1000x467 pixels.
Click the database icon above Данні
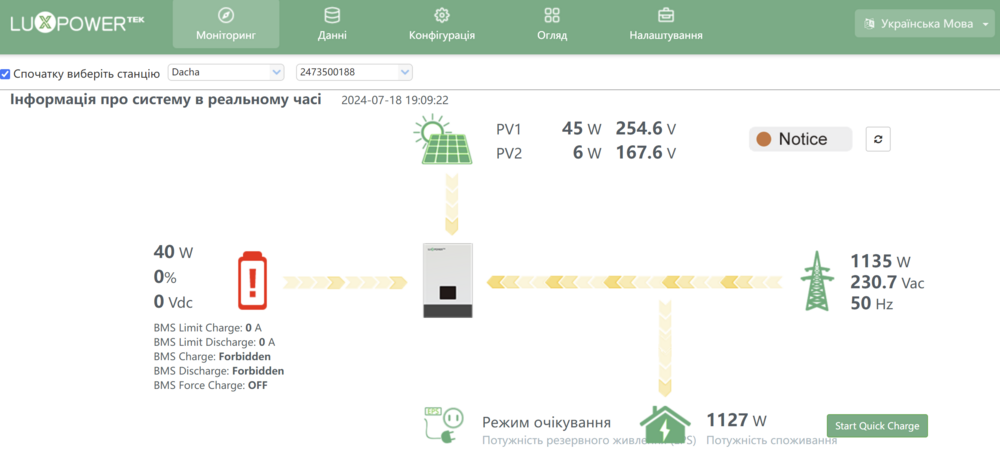pyautogui.click(x=332, y=15)
